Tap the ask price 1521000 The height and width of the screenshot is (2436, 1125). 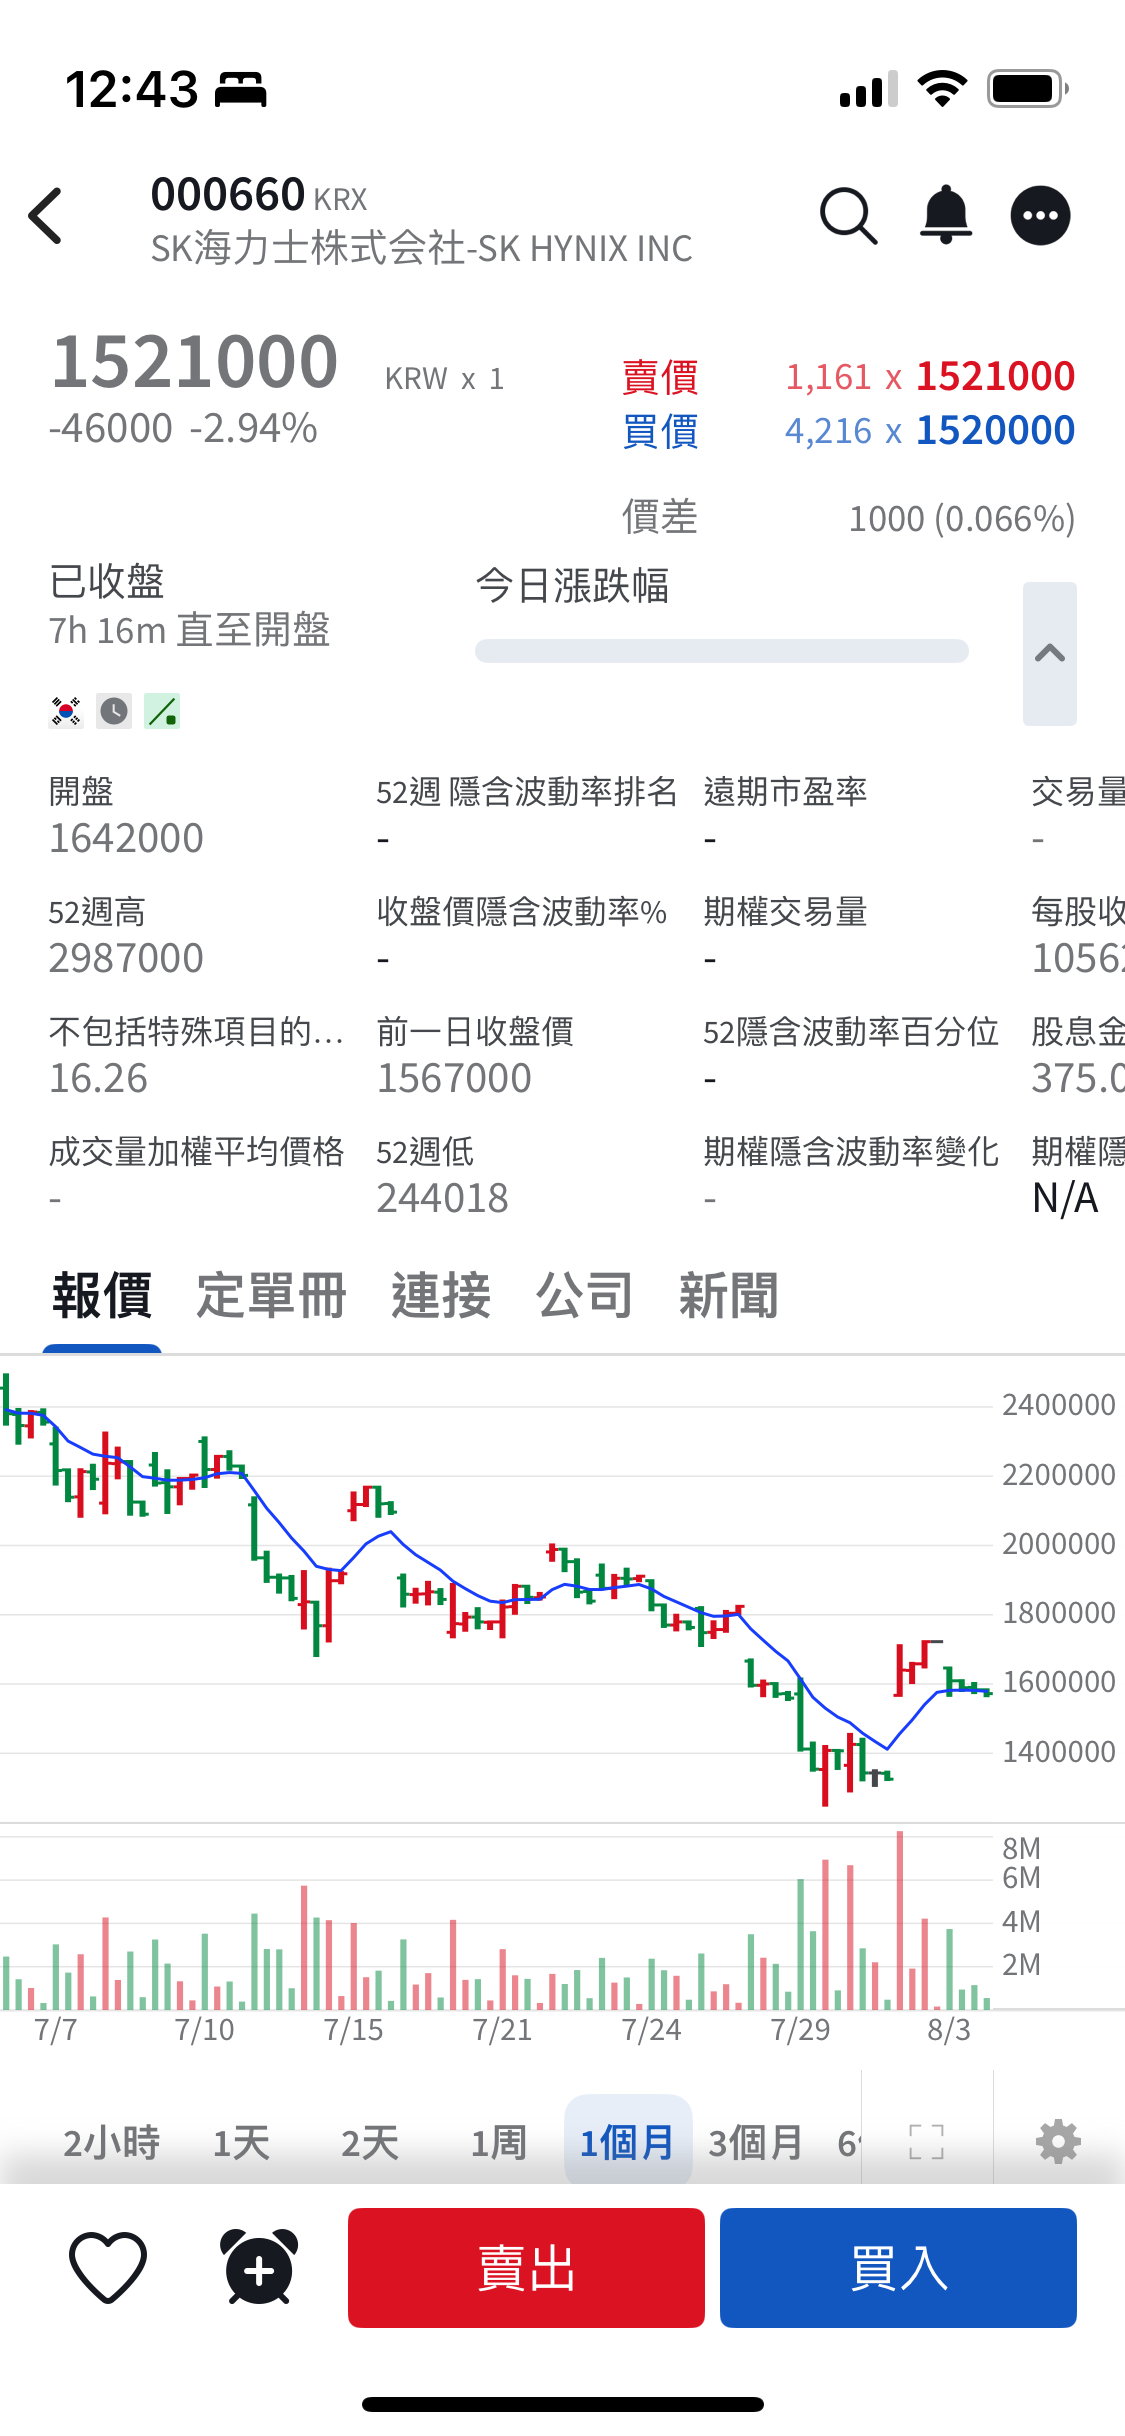pos(995,377)
